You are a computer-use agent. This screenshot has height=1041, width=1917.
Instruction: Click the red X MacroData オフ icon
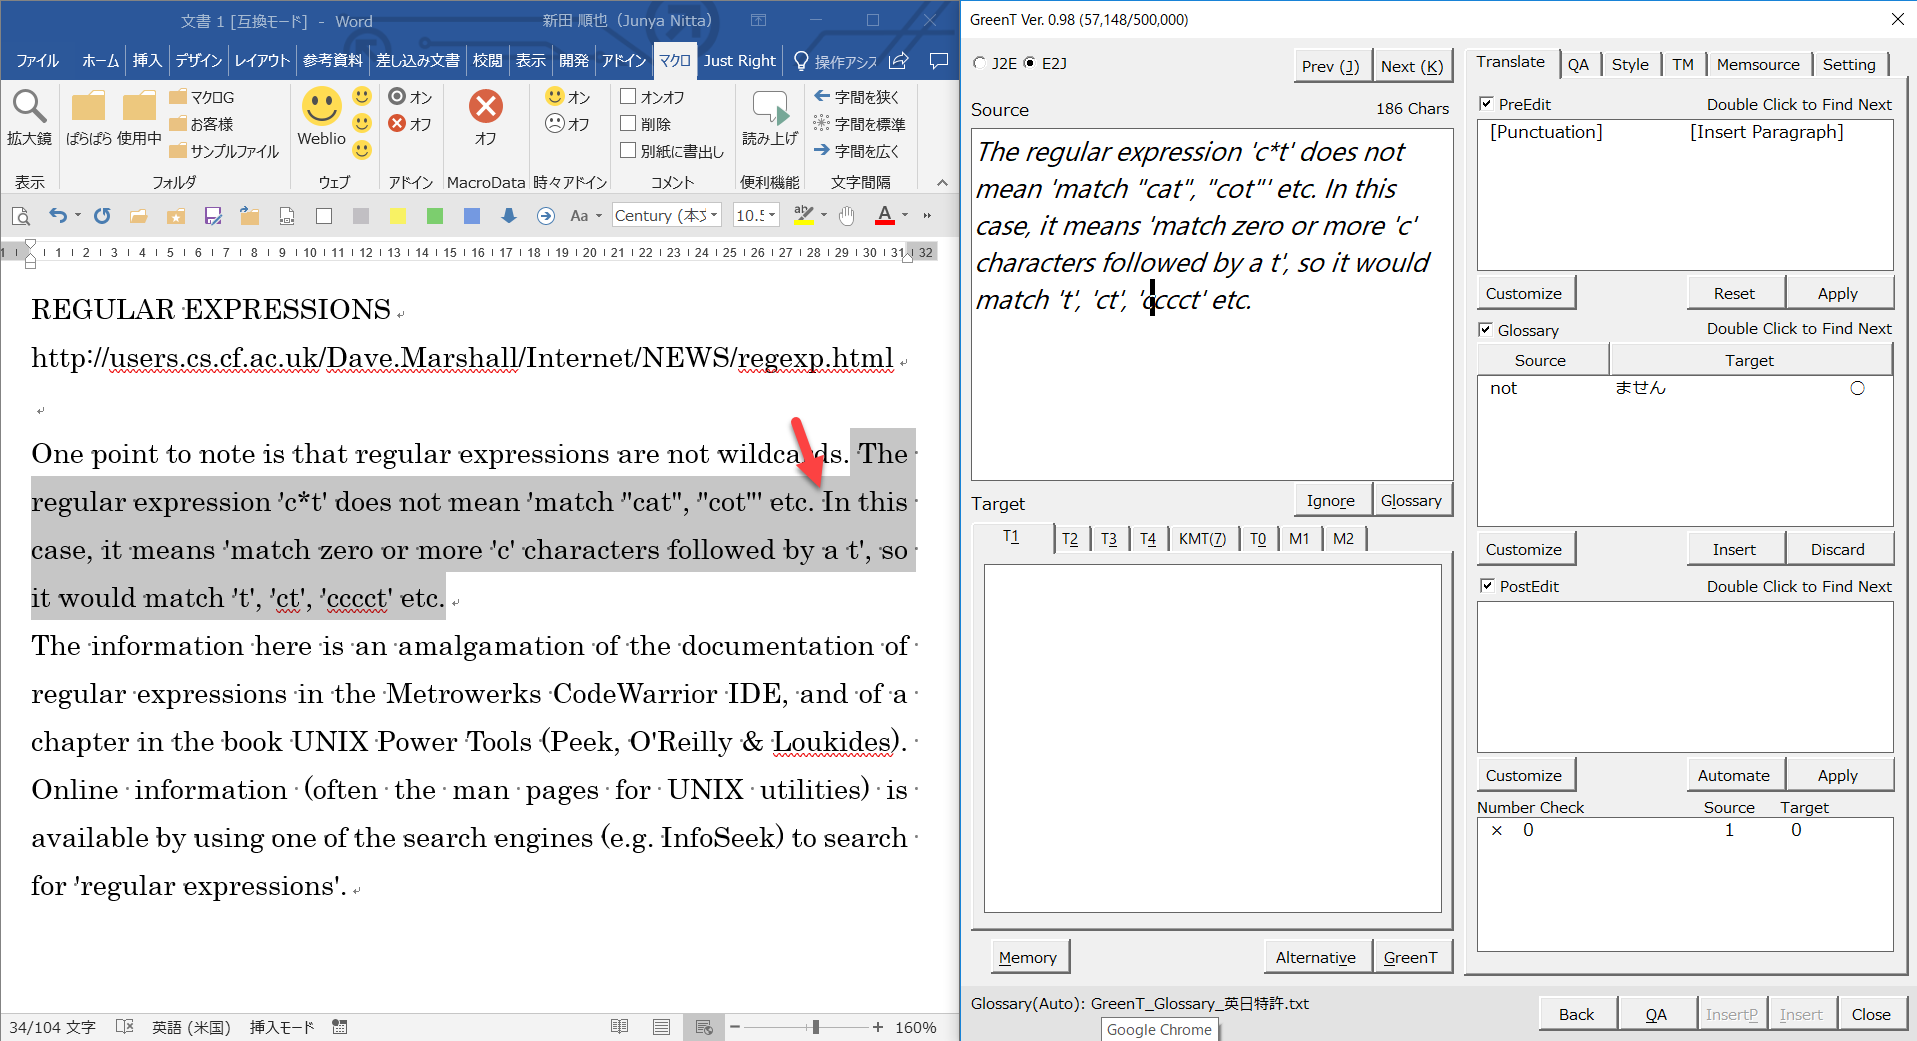(485, 107)
